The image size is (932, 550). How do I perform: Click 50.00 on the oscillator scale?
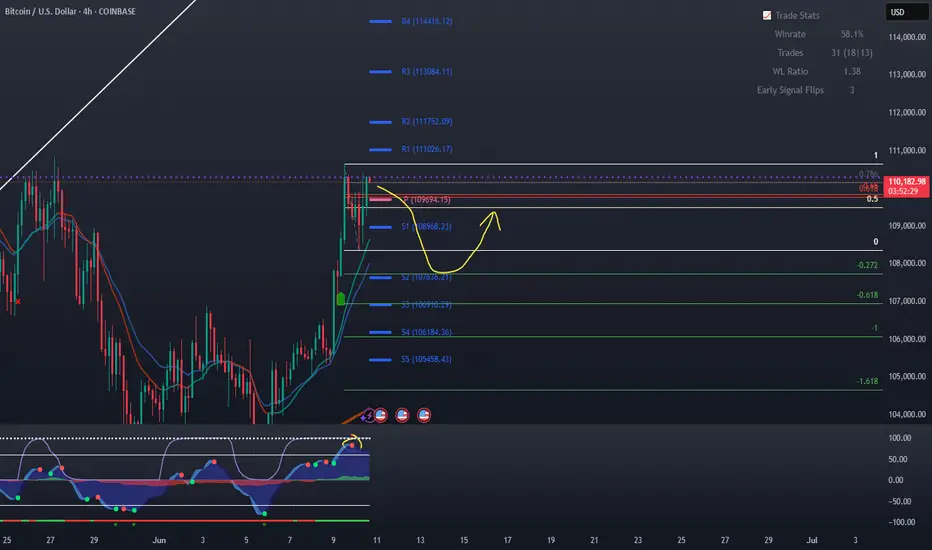tap(899, 460)
